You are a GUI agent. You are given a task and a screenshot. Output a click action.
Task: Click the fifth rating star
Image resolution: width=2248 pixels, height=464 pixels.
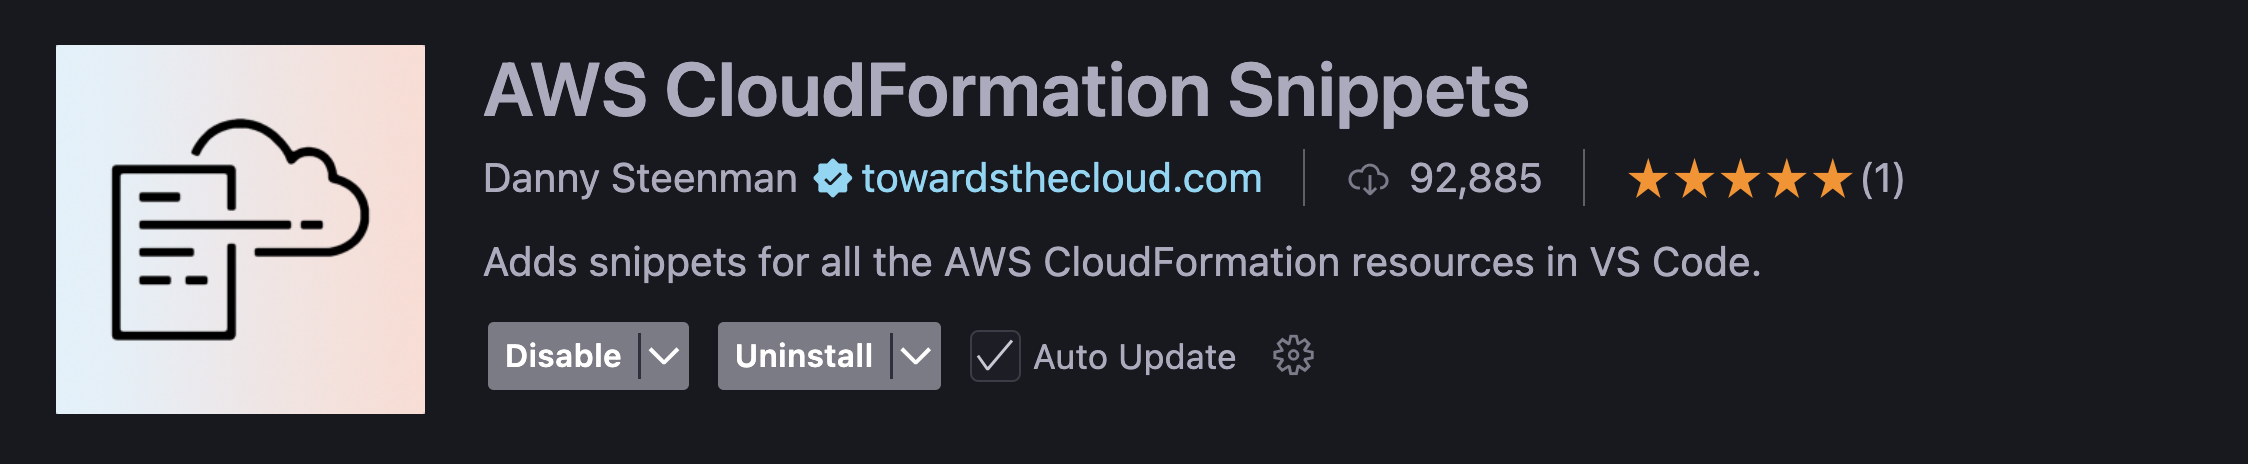[1832, 180]
